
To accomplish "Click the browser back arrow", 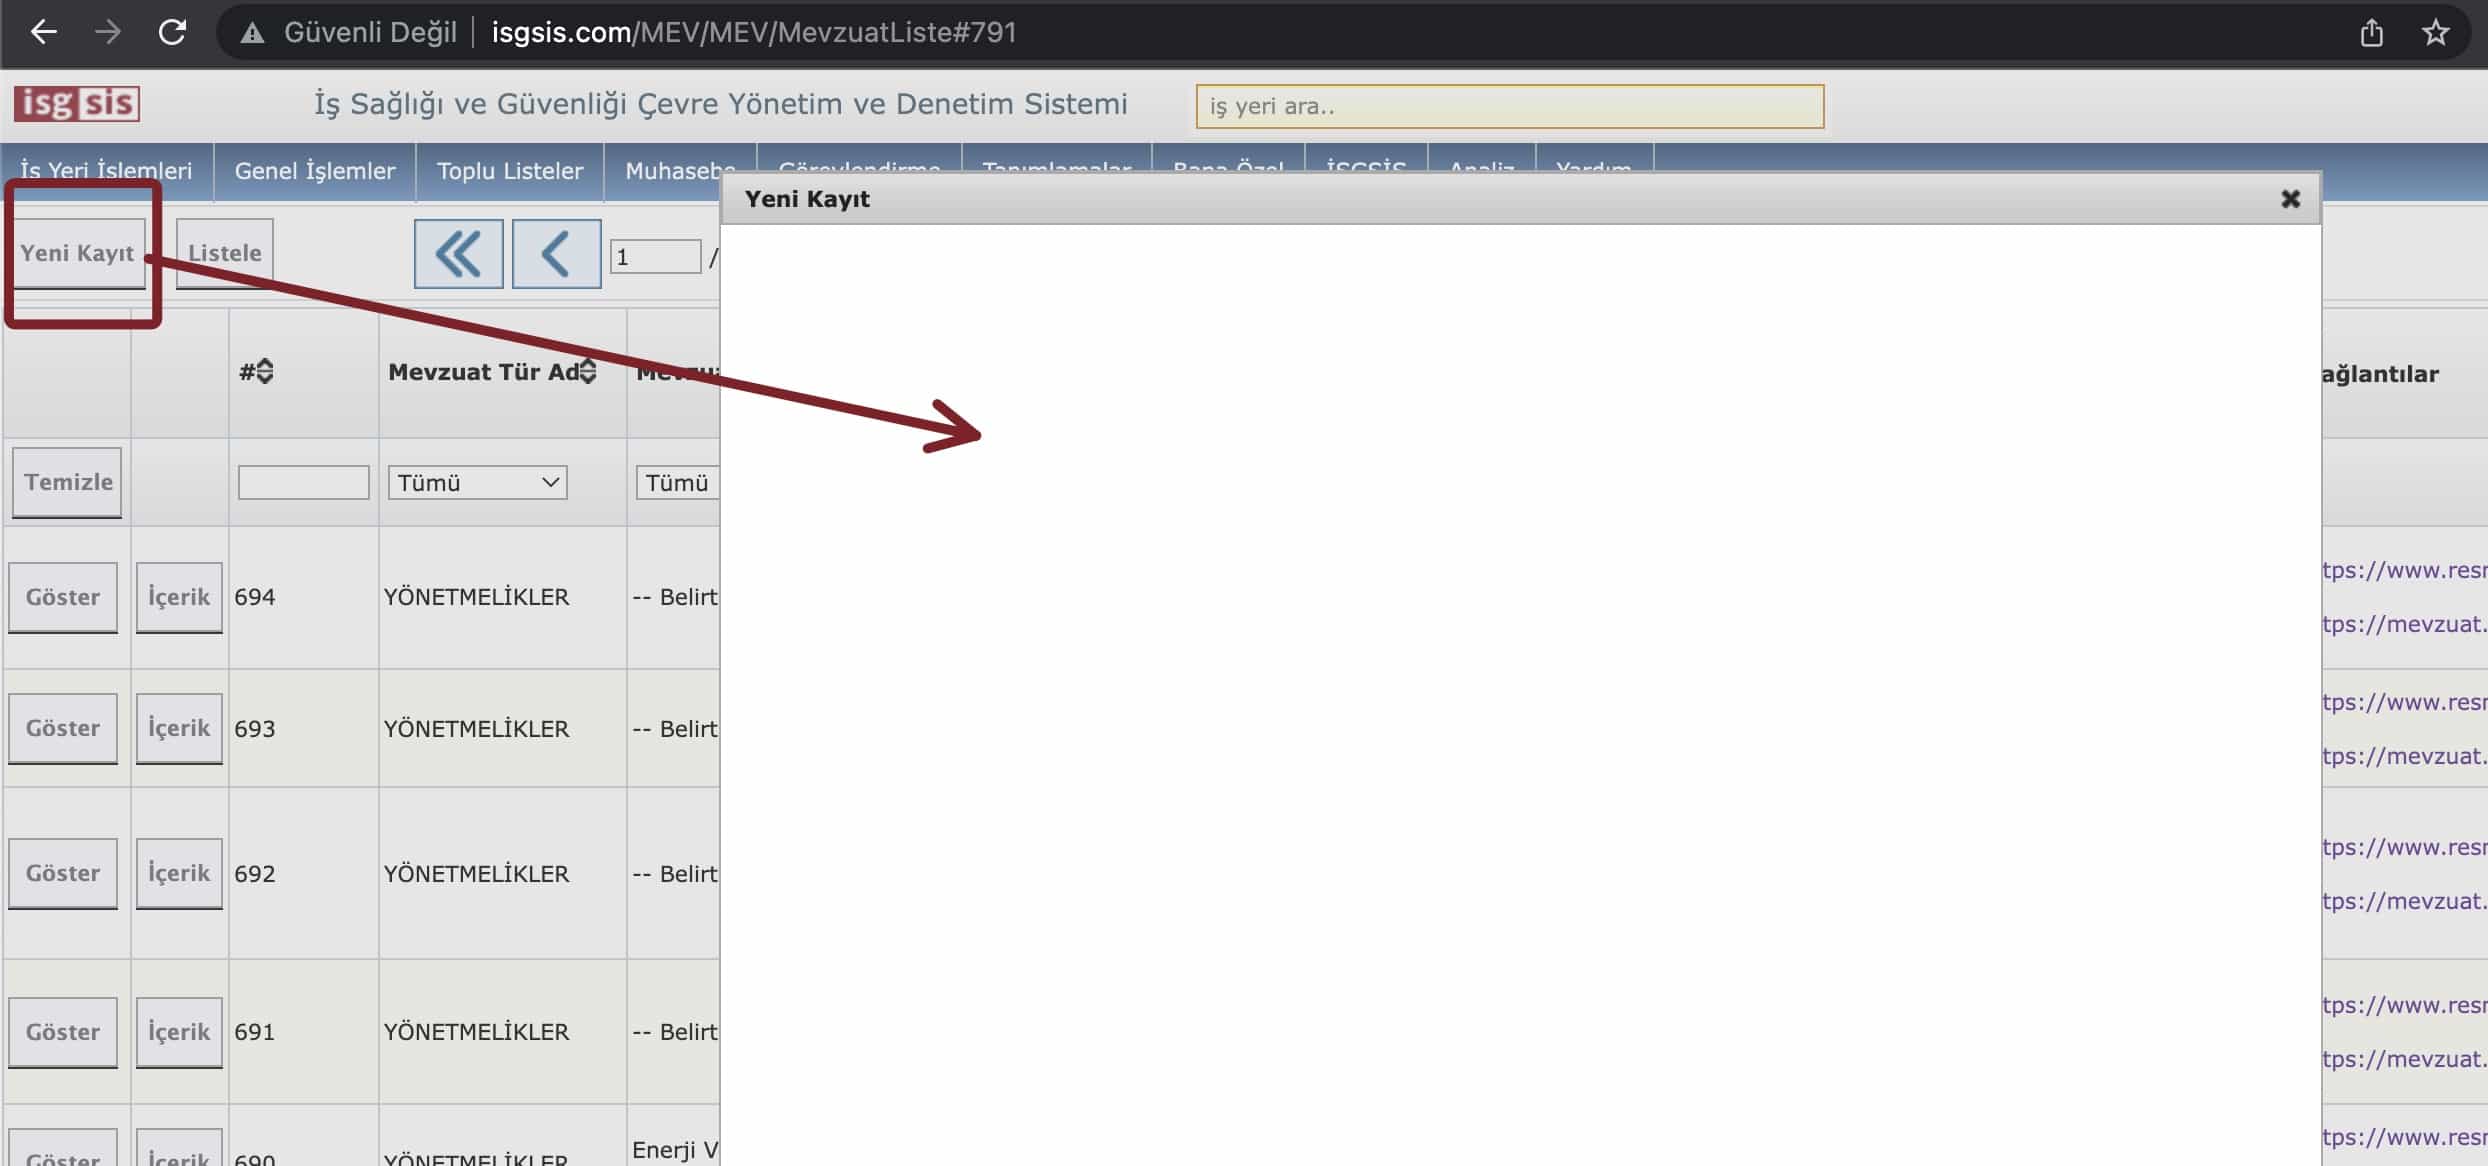I will click(x=43, y=32).
